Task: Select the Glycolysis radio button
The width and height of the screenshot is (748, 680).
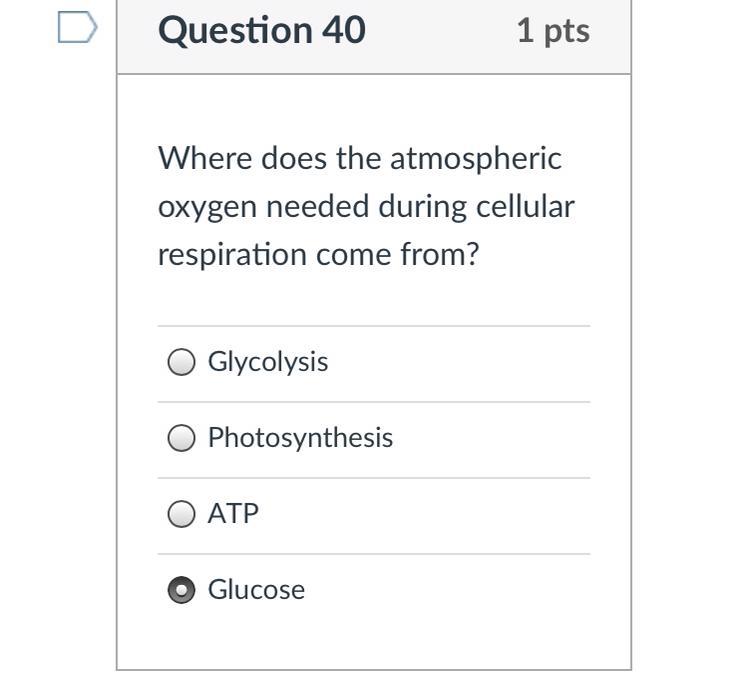Action: pos(181,362)
